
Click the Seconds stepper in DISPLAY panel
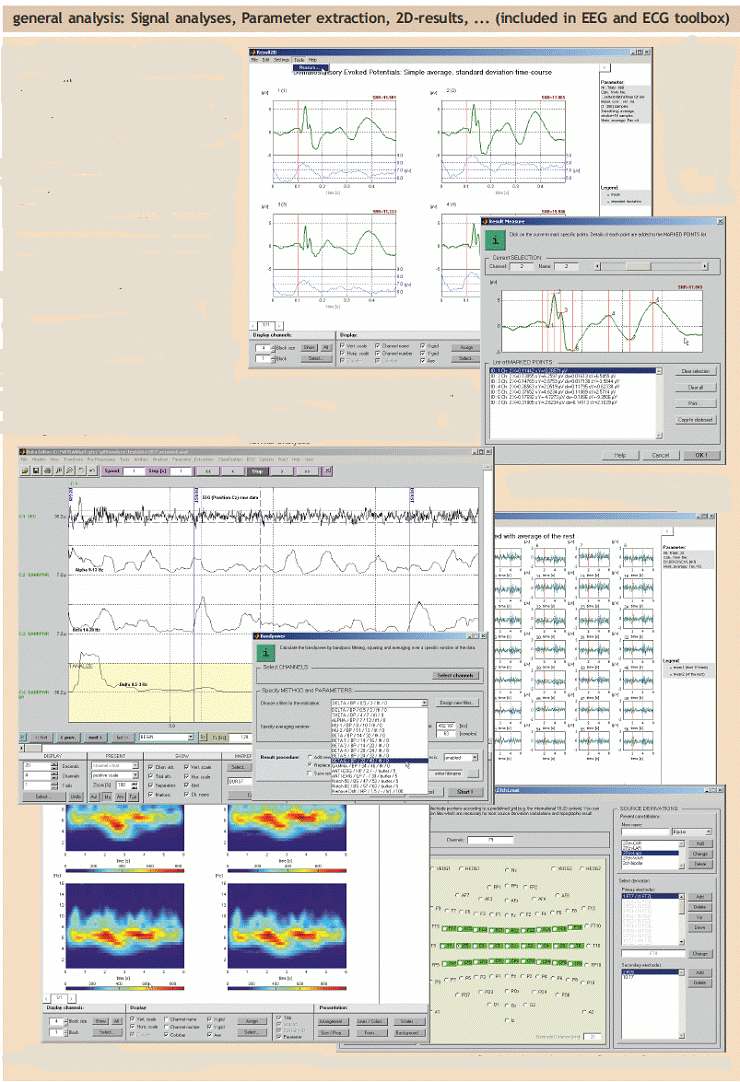(x=55, y=766)
